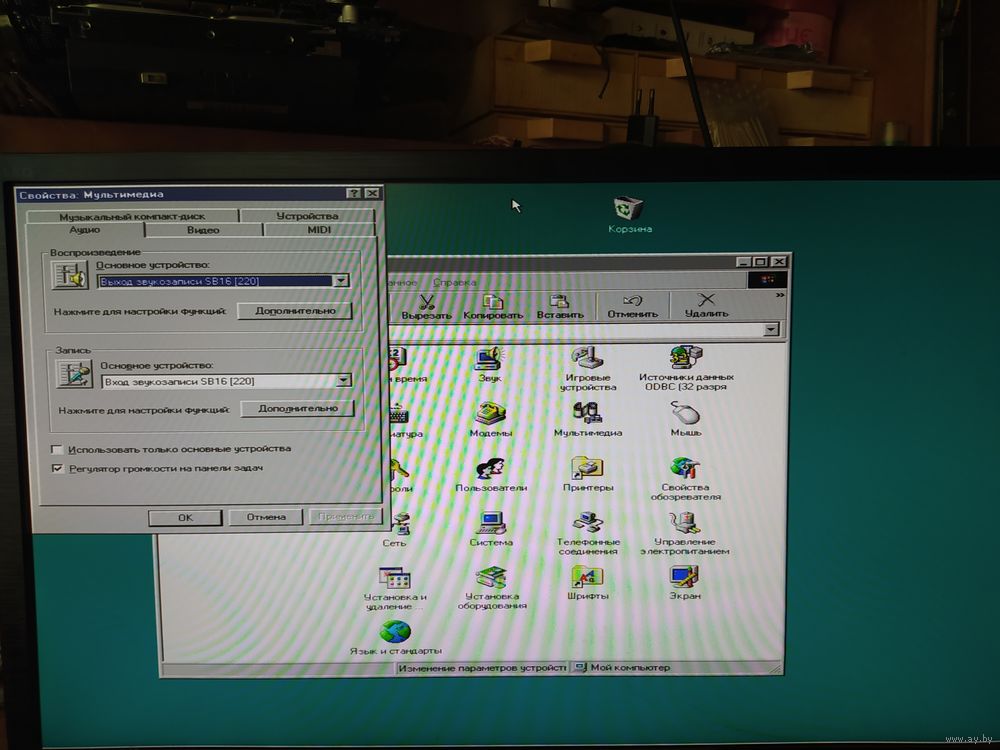Switch to Музыкальный компакт-диск tab
This screenshot has height=750, width=1000.
pos(132,216)
